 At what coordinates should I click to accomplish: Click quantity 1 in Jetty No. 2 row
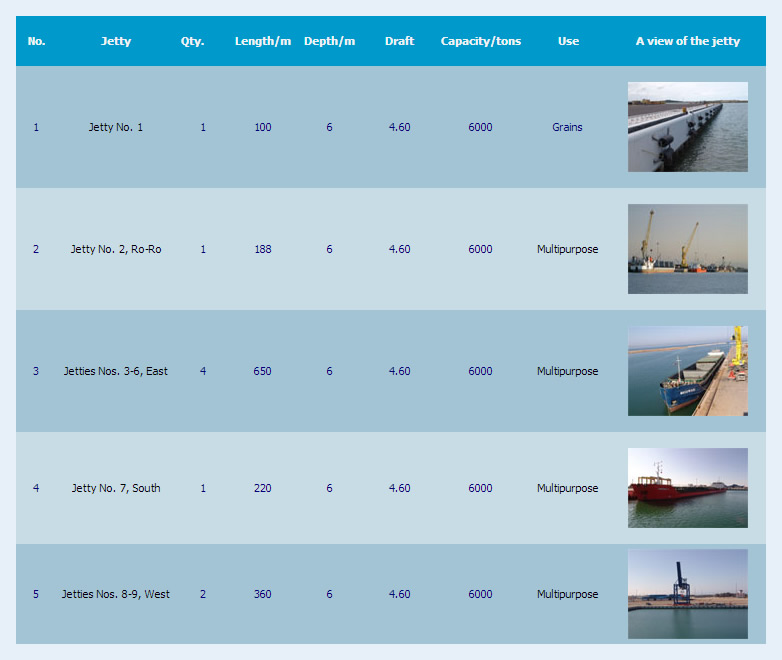[x=203, y=249]
